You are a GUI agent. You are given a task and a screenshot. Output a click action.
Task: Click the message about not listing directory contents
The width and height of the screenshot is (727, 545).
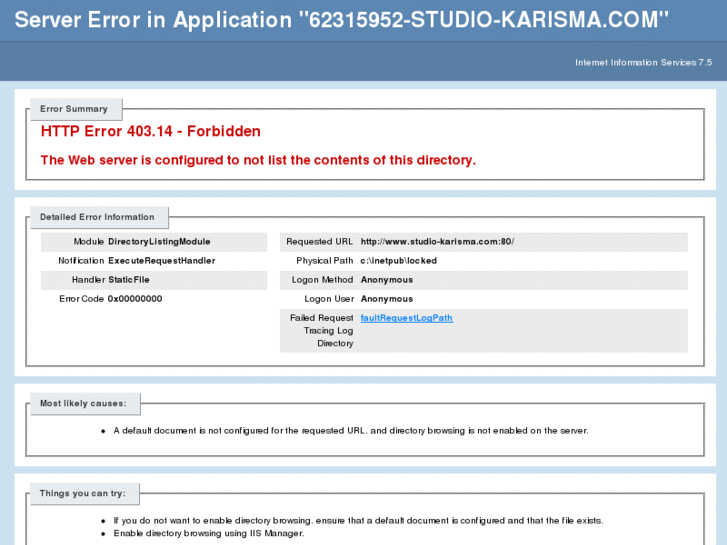pos(258,160)
